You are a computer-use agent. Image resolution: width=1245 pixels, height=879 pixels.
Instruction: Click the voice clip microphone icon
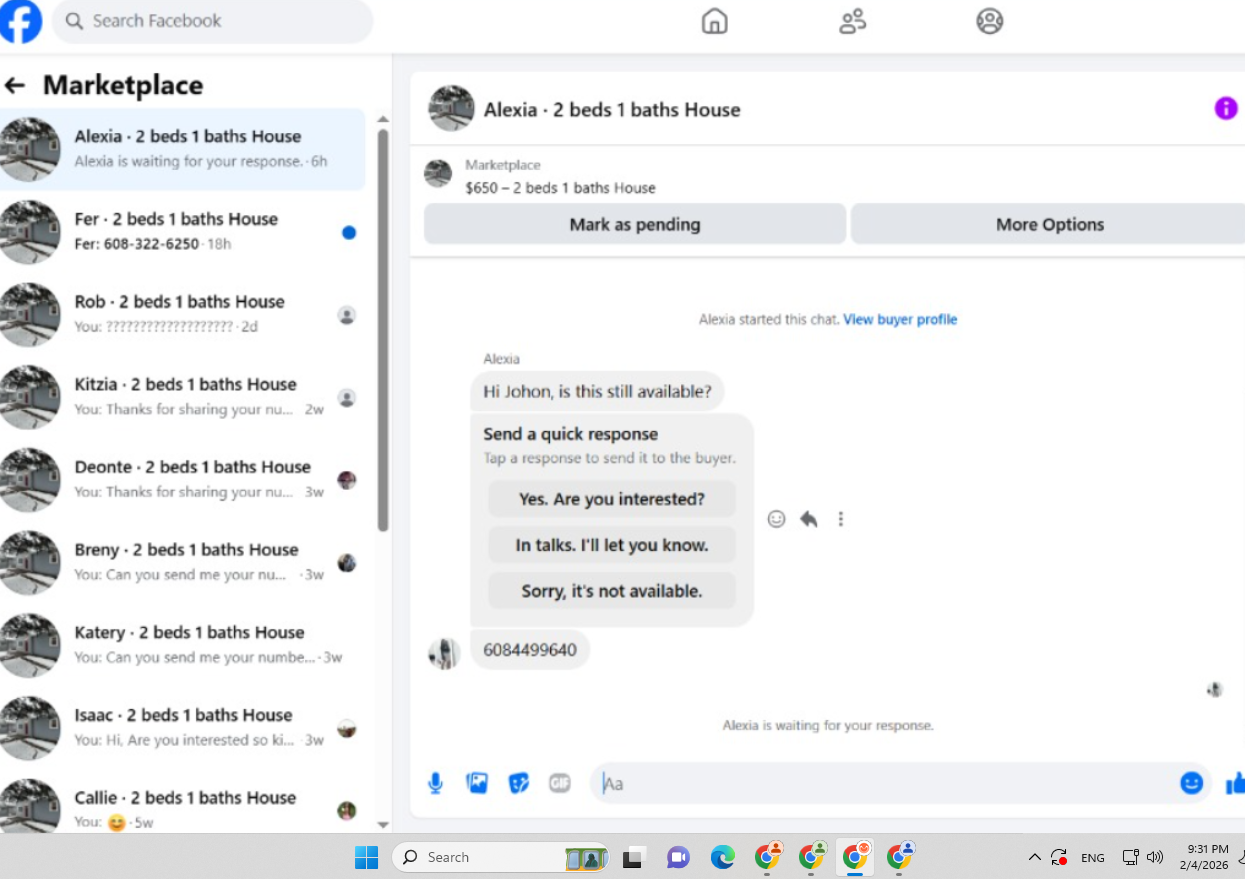point(436,783)
